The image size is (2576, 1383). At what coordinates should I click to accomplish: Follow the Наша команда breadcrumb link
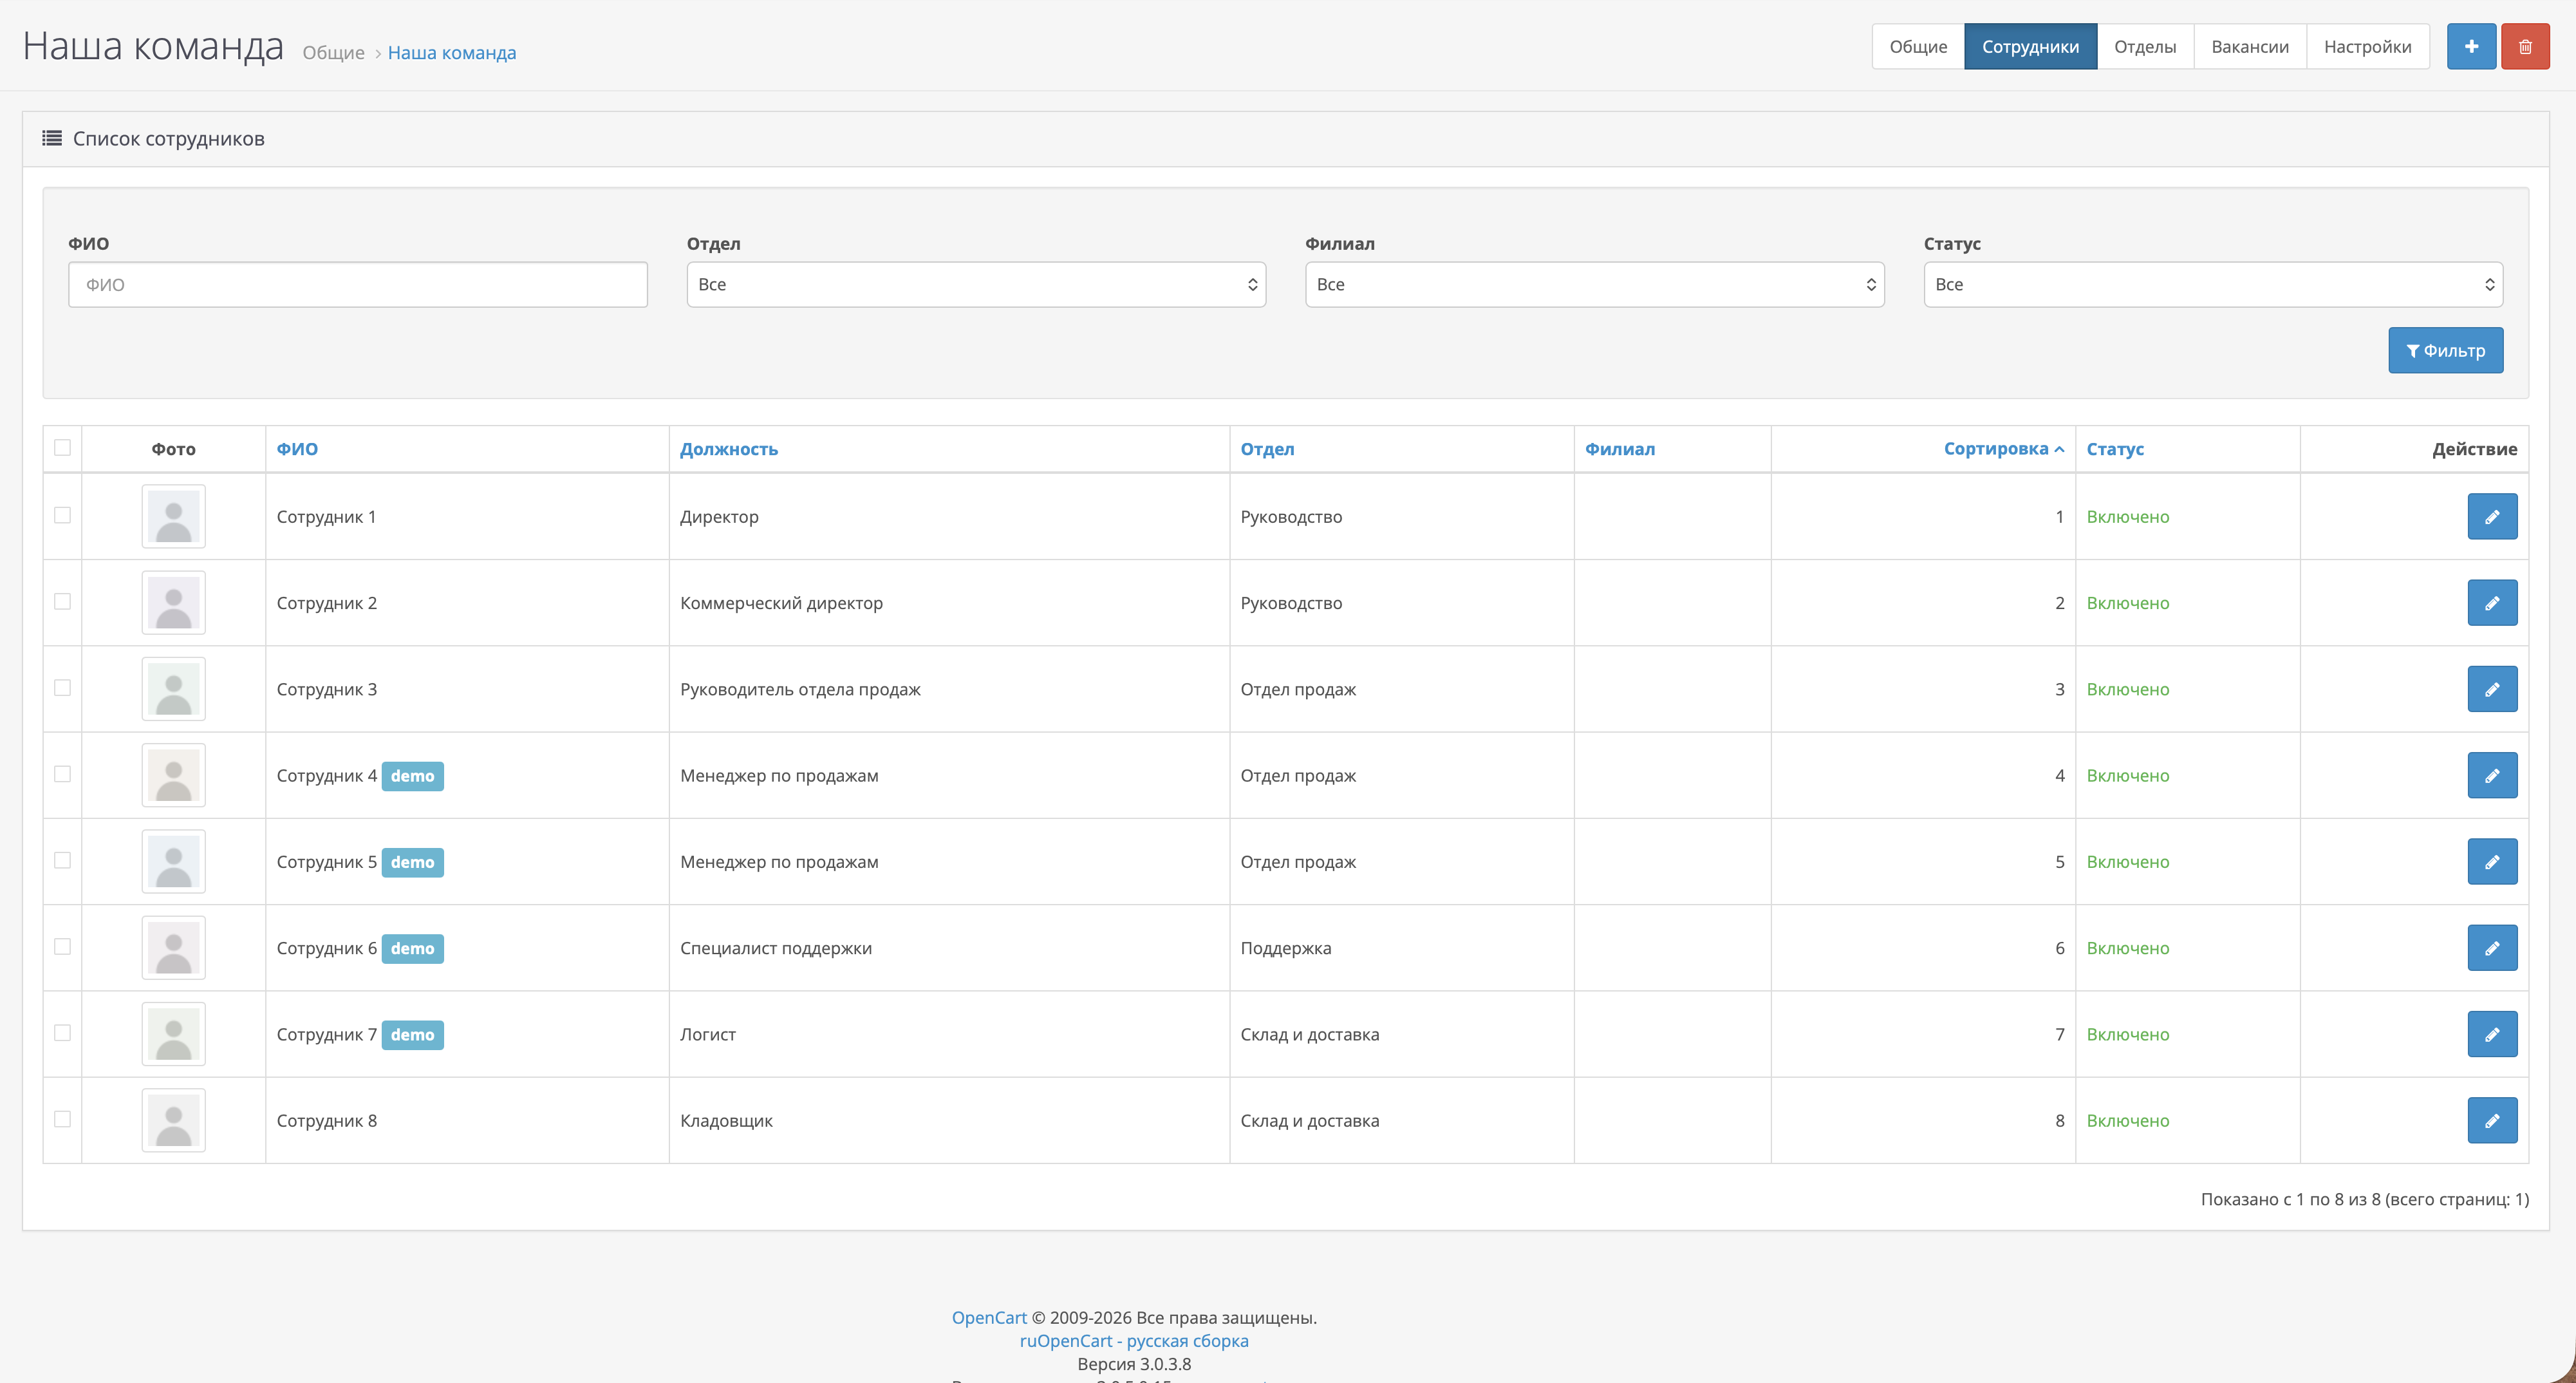point(452,52)
